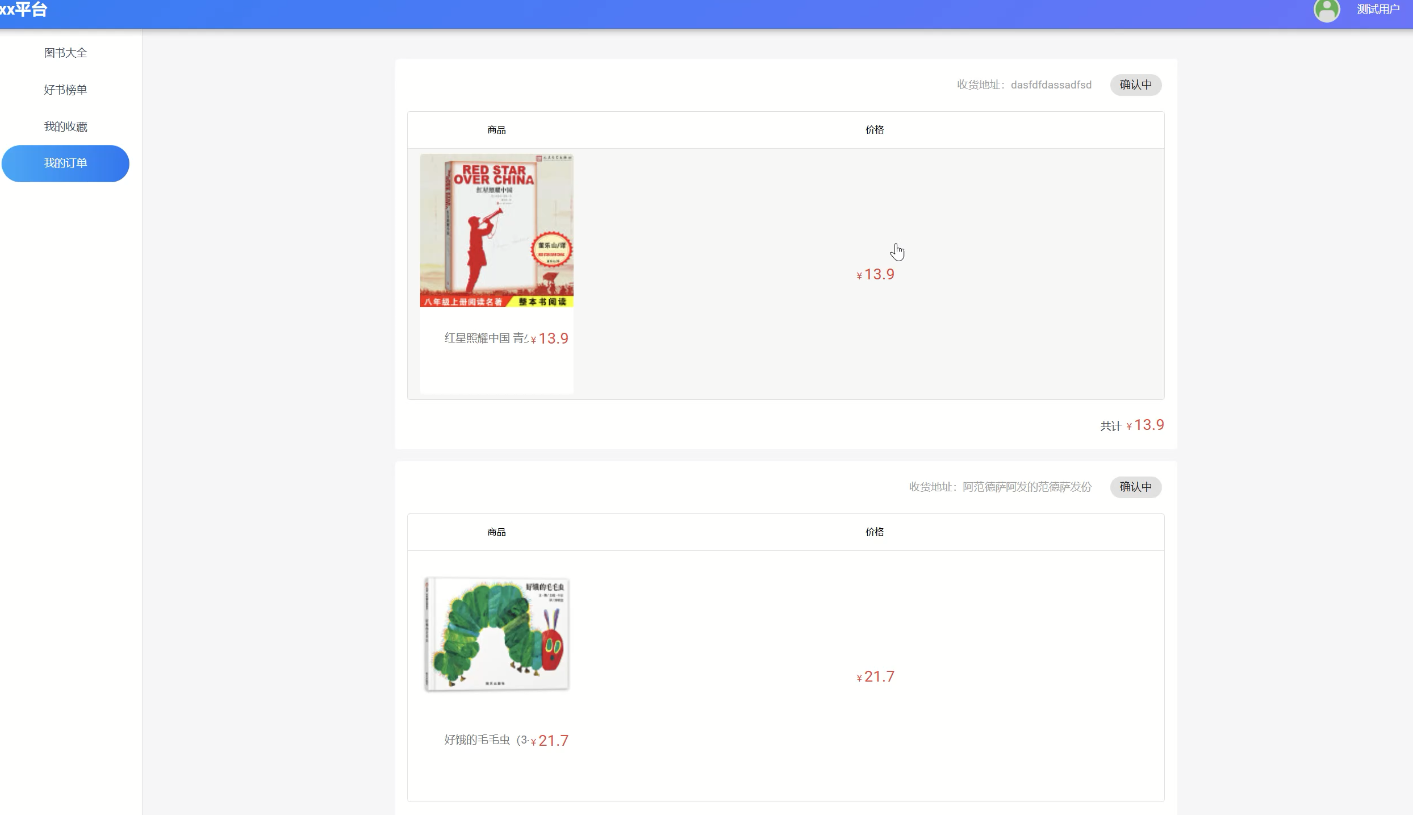
Task: Click 确认中 status of second order
Action: coord(1136,487)
